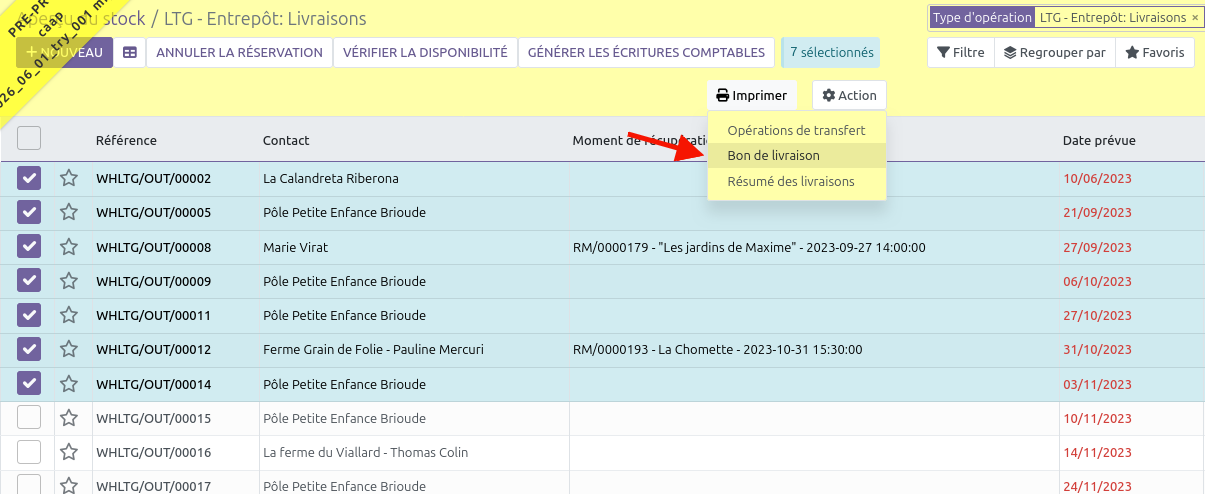Star the WHLTG/OUT/00014 delivery

[x=69, y=384]
